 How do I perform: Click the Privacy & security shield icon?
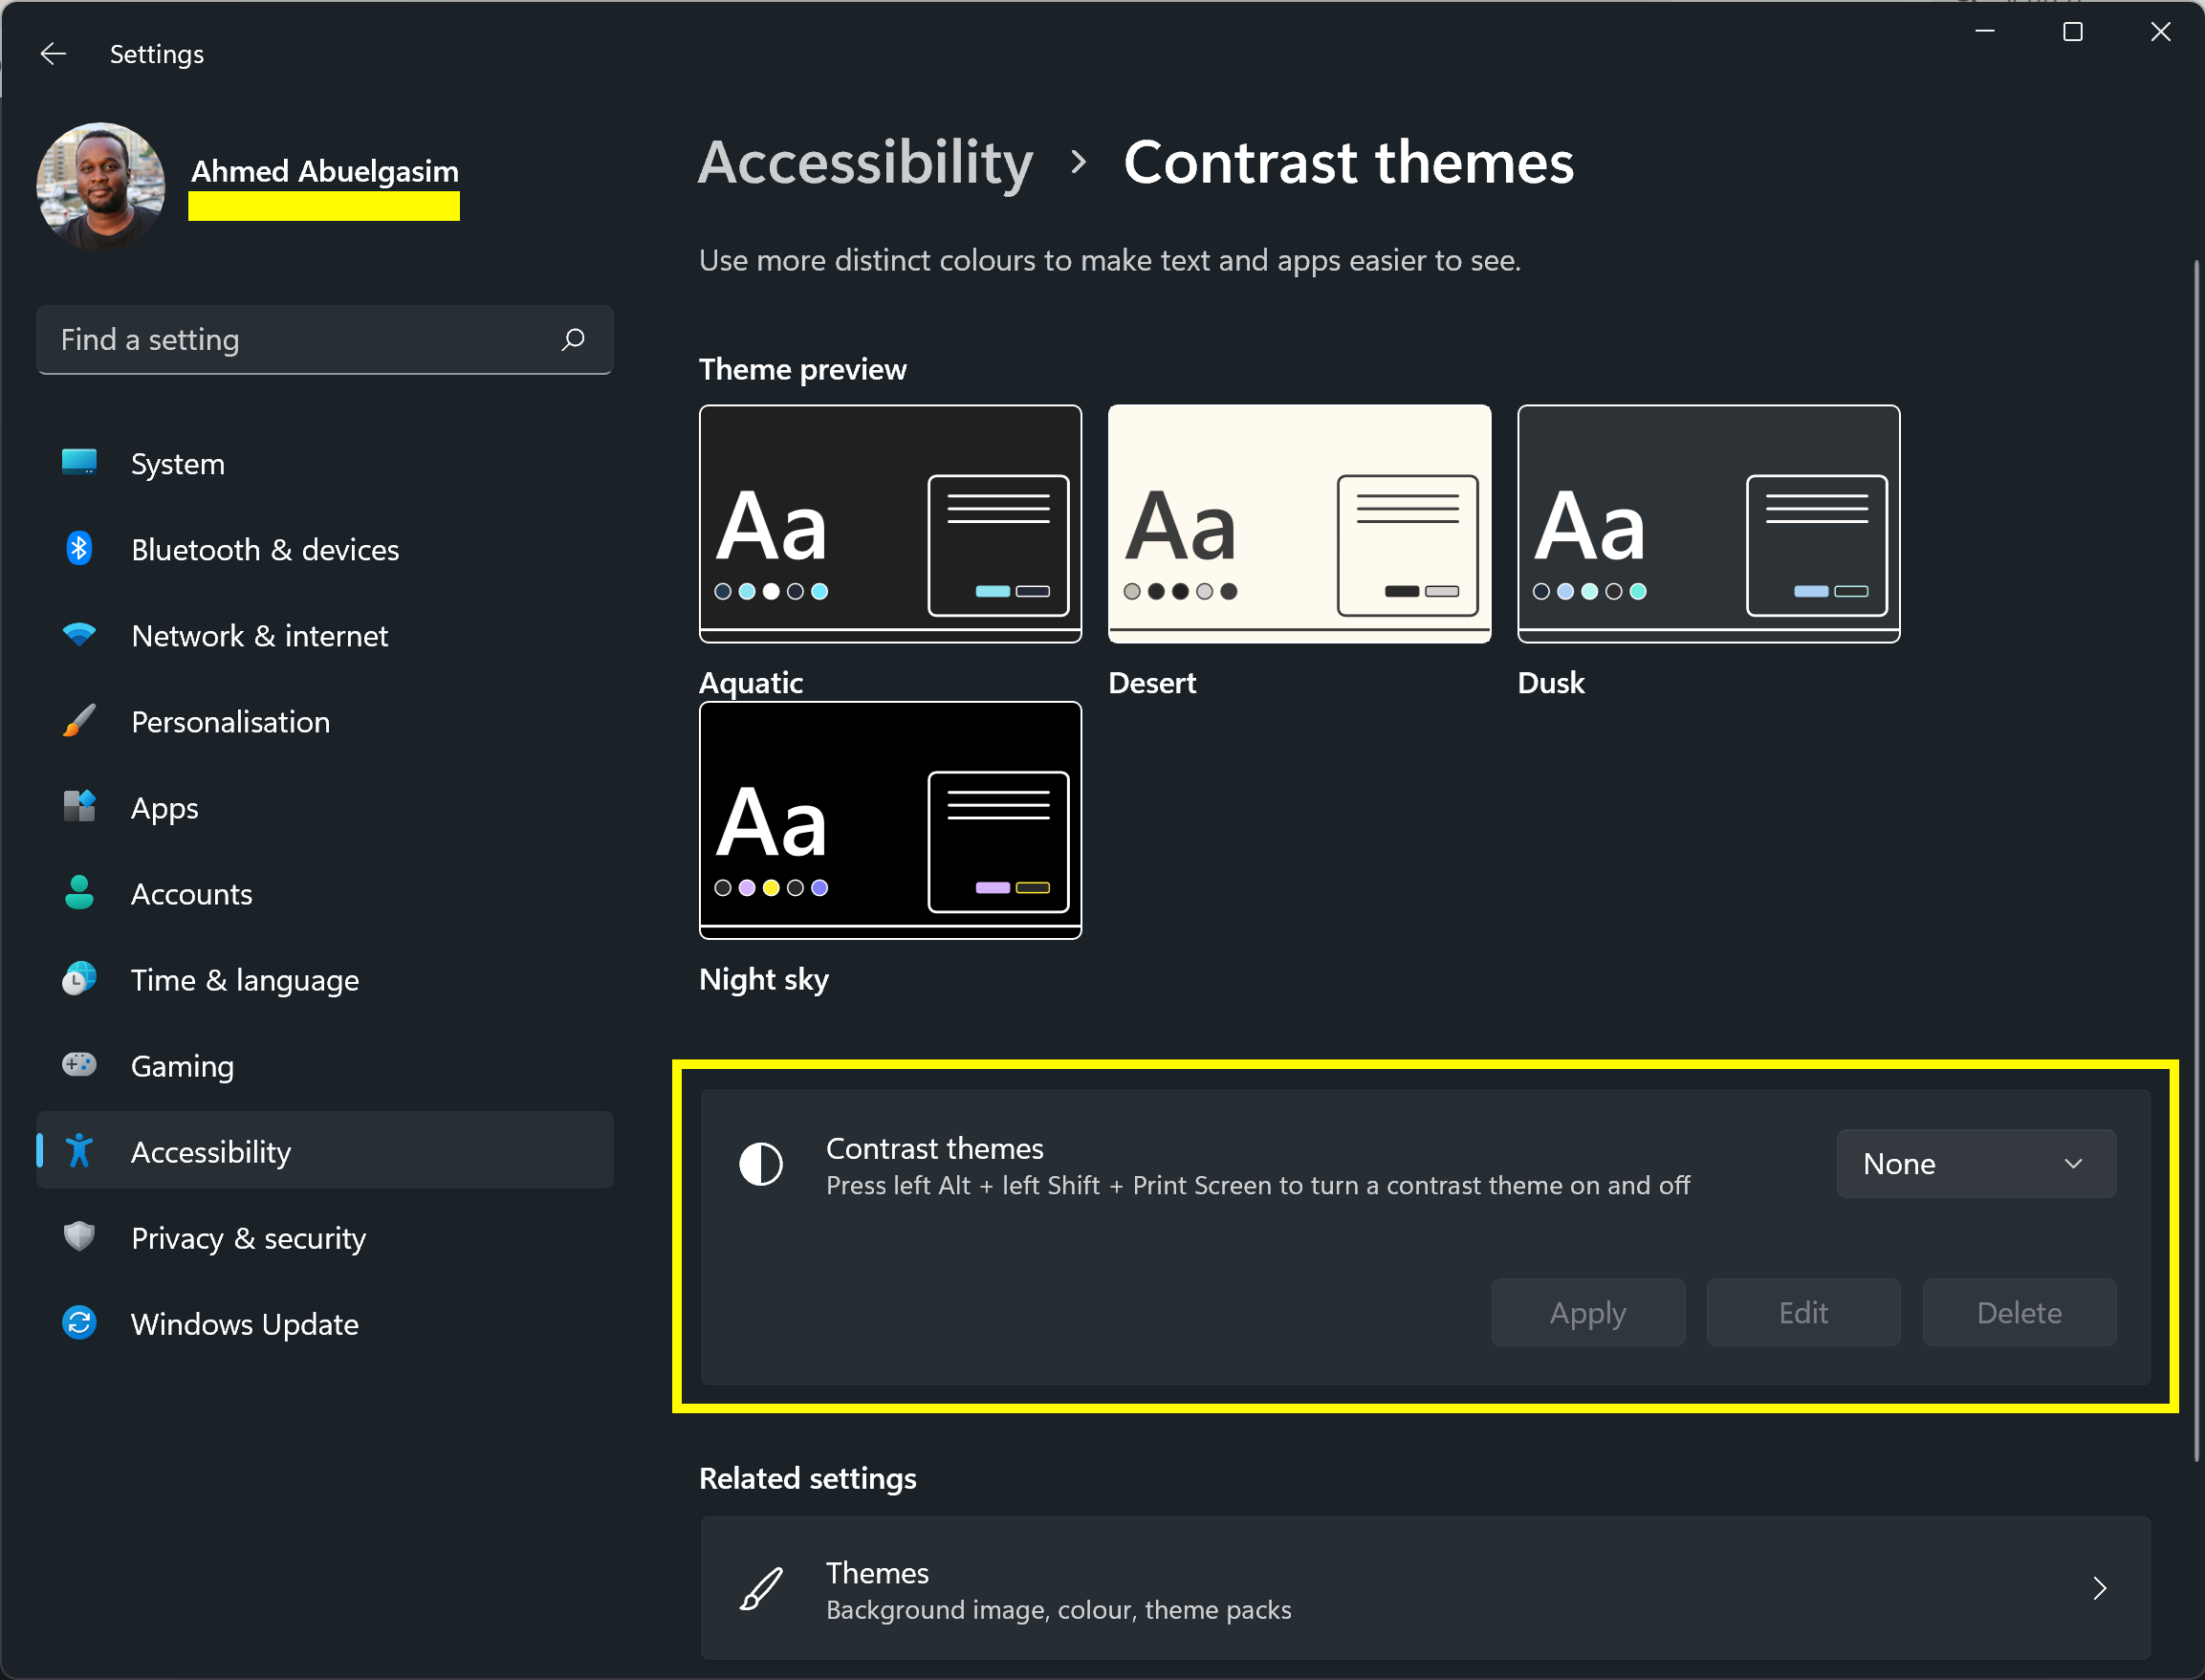79,1236
